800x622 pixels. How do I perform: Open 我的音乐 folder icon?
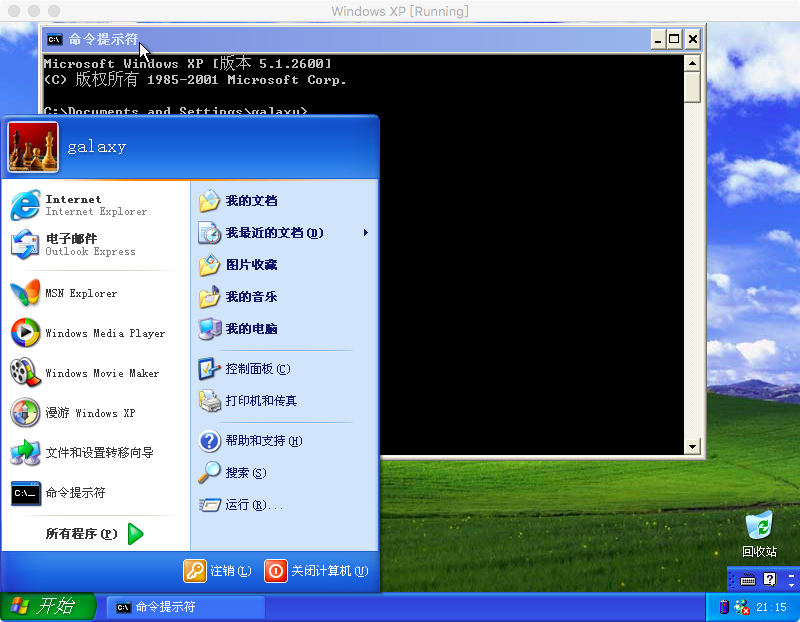[x=209, y=297]
